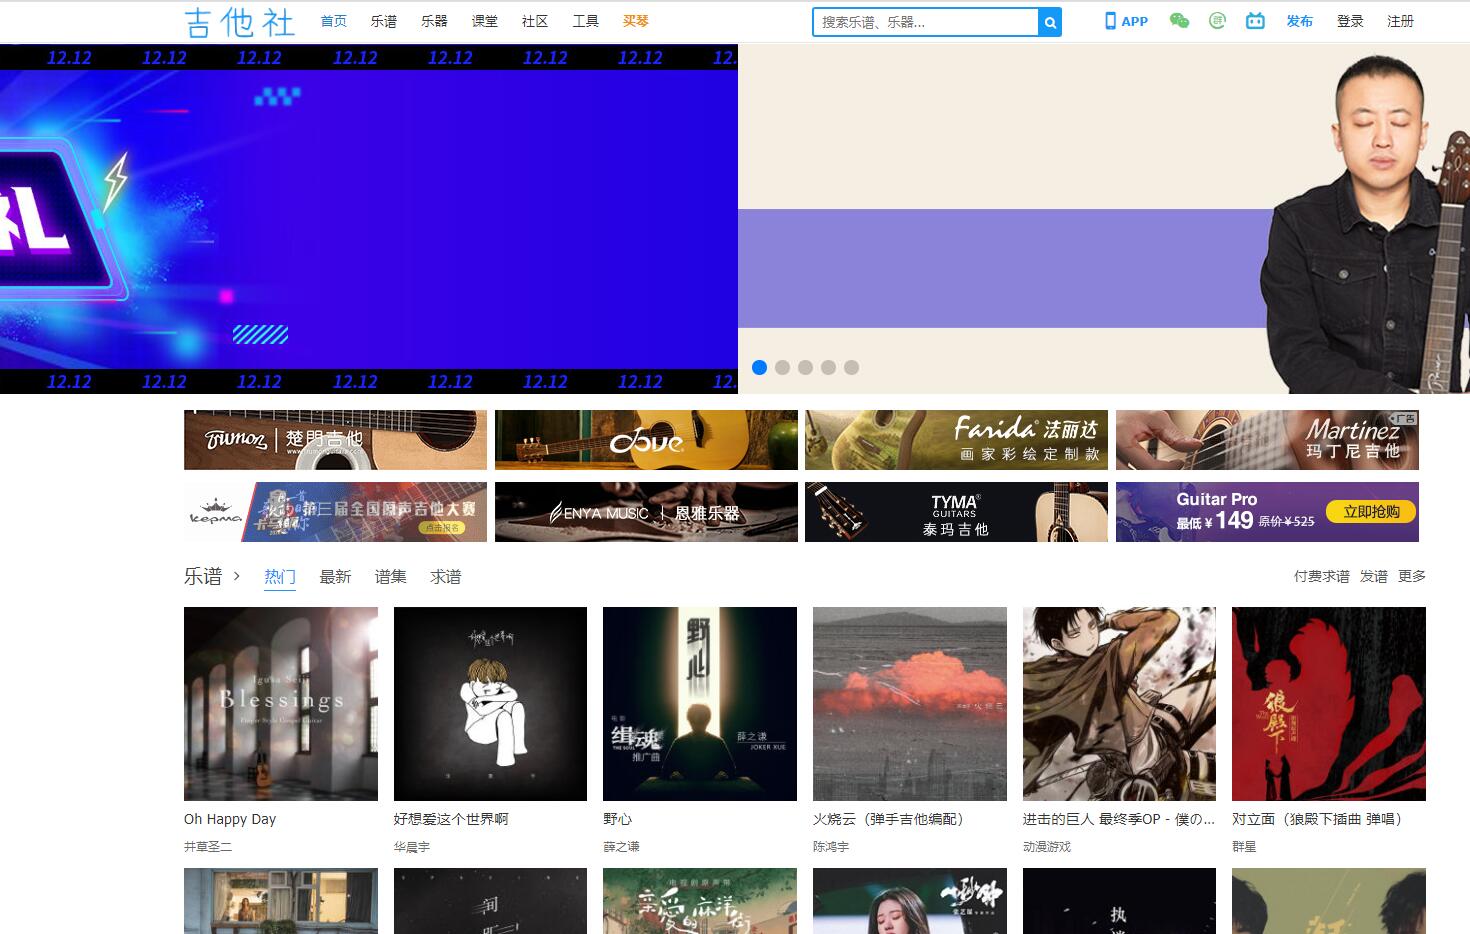Select the last carousel indicator dot
Screen dimensions: 1470x934
pyautogui.click(x=849, y=367)
